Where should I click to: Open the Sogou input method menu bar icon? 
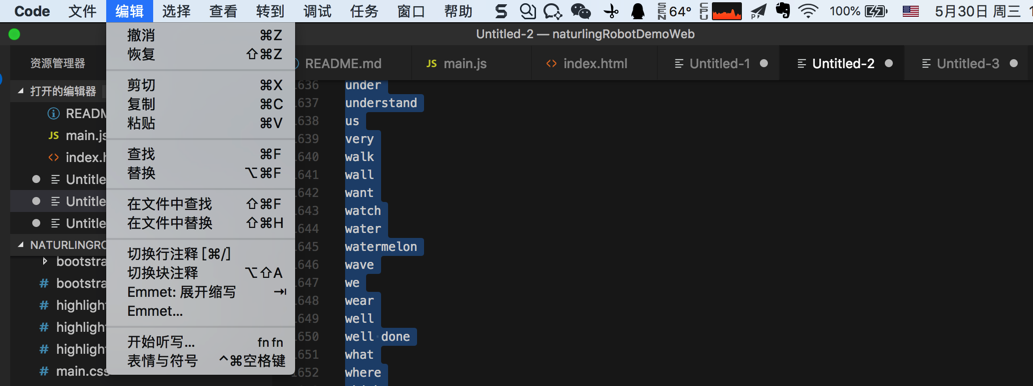point(501,11)
